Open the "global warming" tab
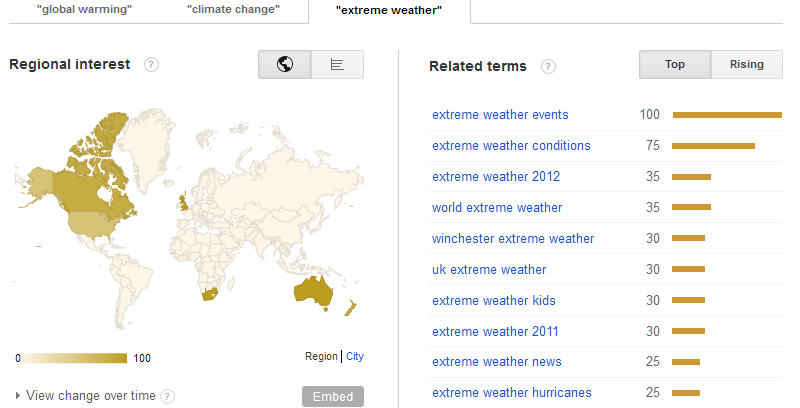The image size is (800, 408). coord(84,11)
